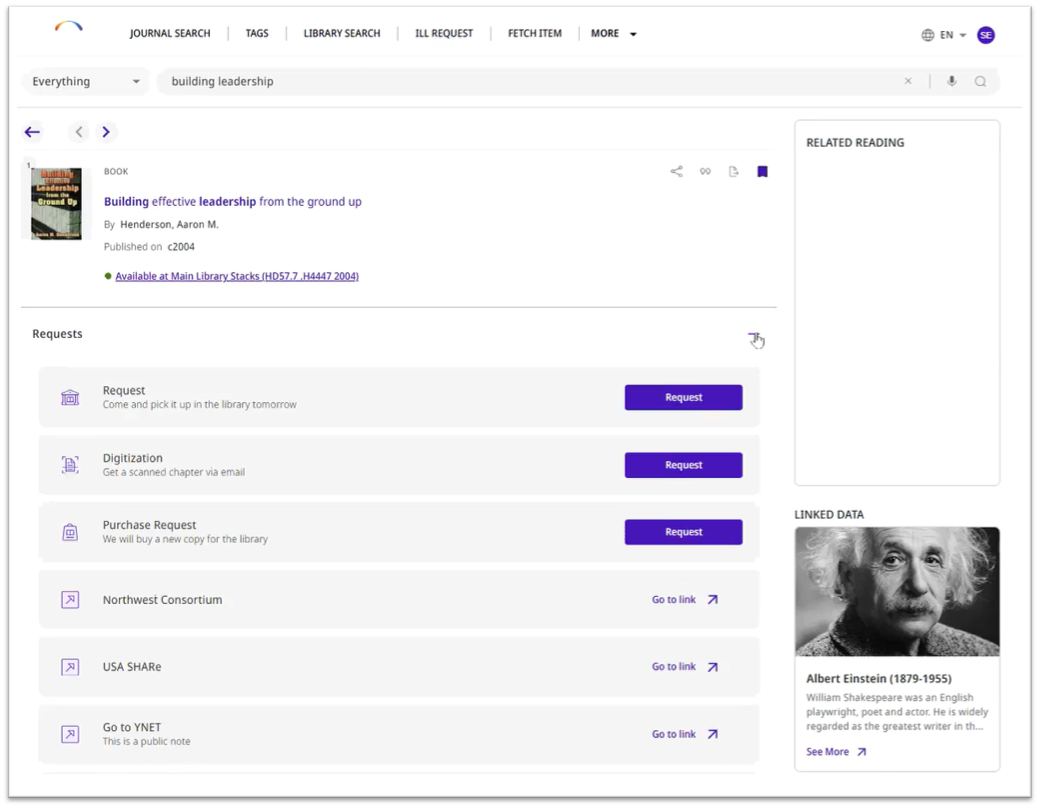Open the EN language selector

[944, 35]
